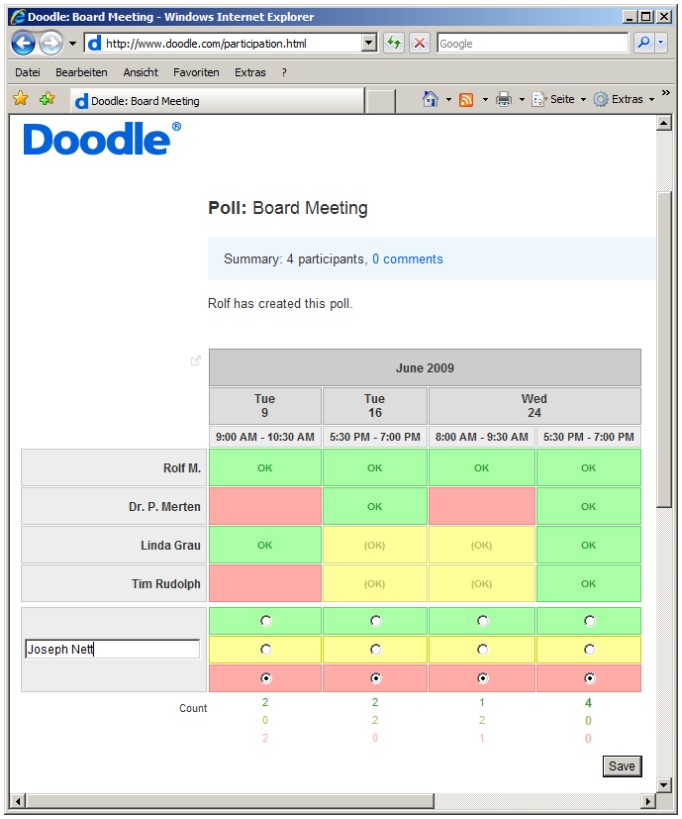The width and height of the screenshot is (682, 819).
Task: Click the Rolf M. participant row label
Action: click(x=114, y=468)
